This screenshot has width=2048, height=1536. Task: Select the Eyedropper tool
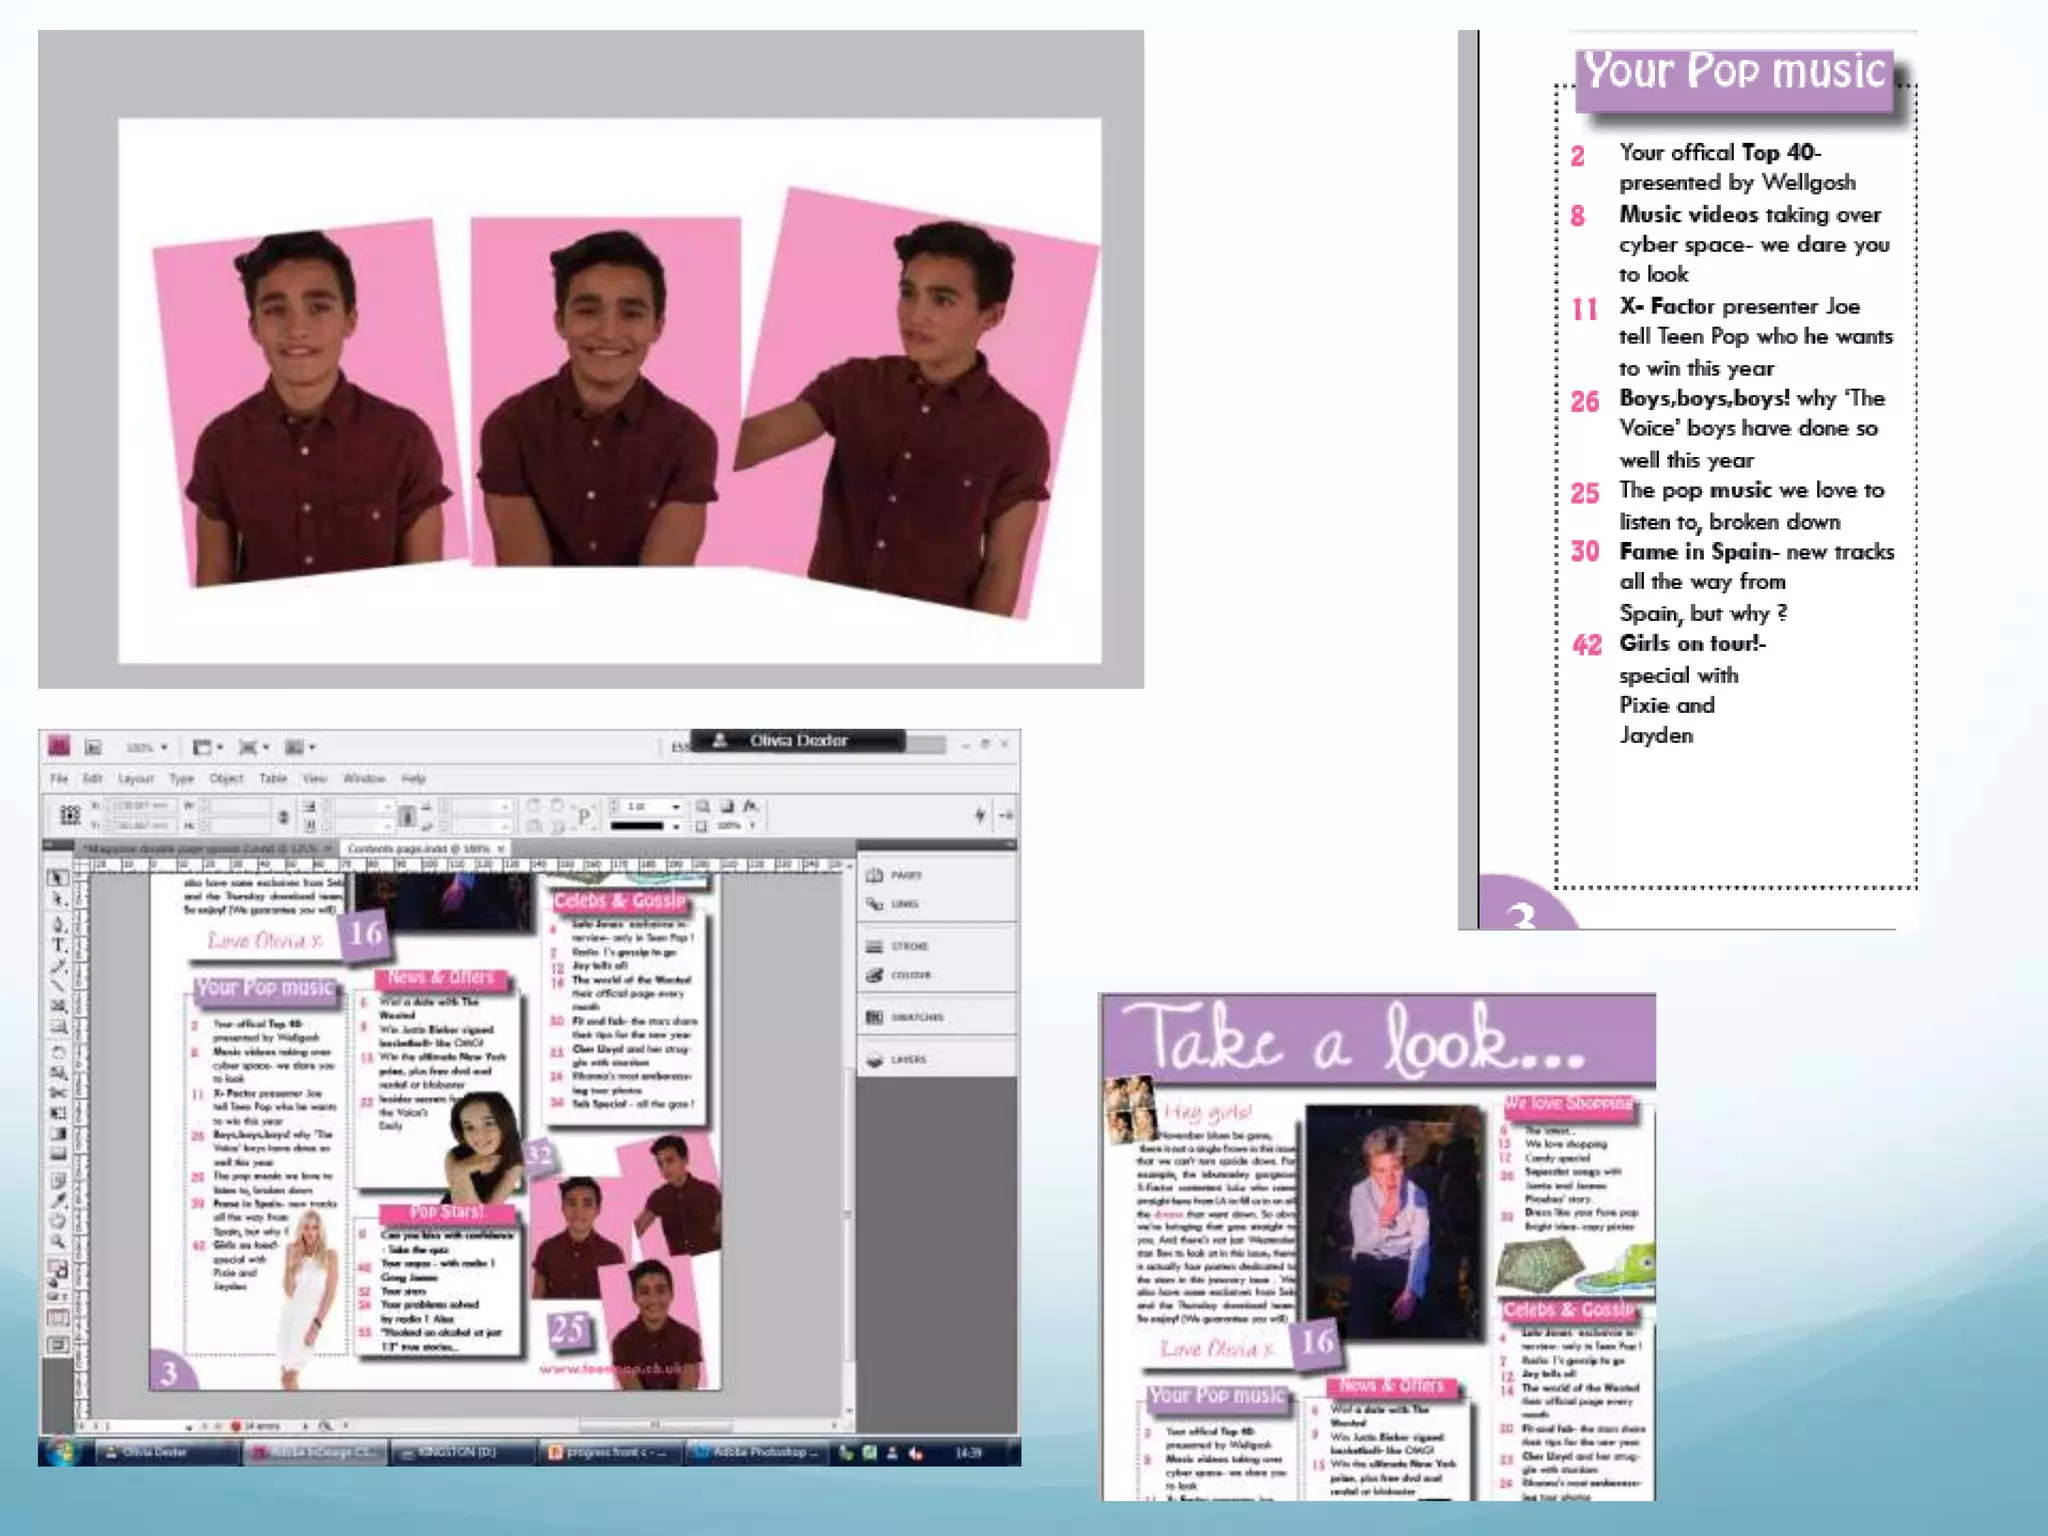[x=58, y=1200]
